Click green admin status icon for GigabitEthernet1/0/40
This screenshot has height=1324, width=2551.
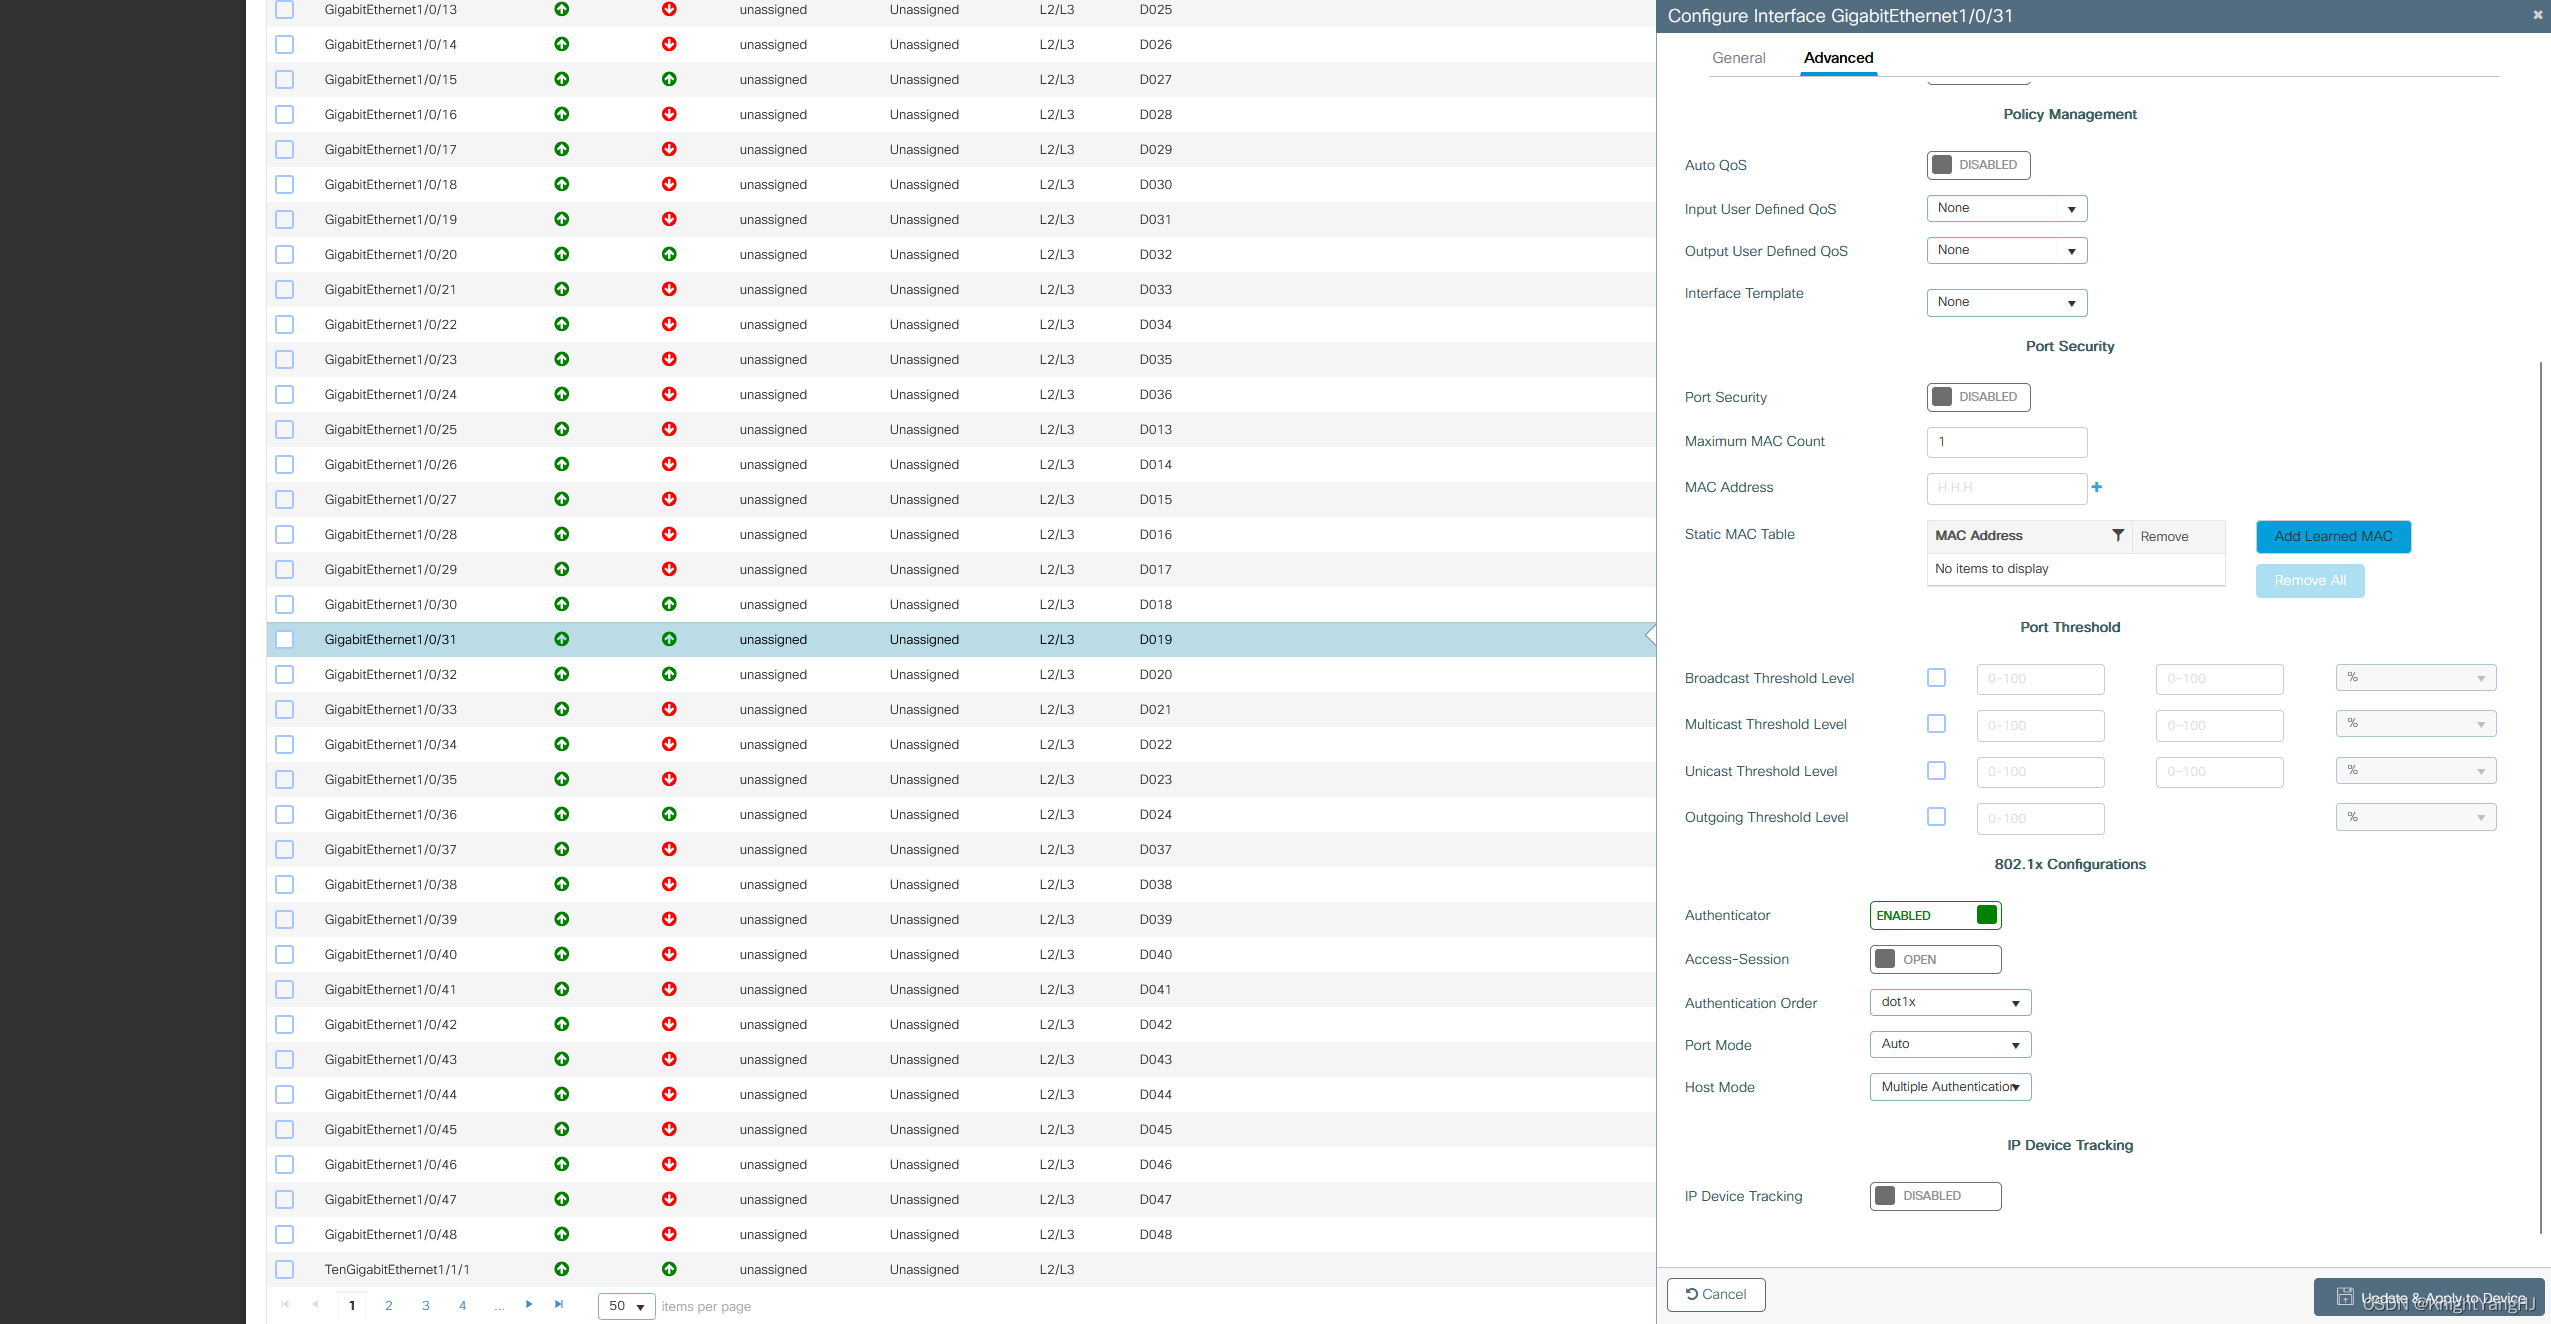[561, 954]
